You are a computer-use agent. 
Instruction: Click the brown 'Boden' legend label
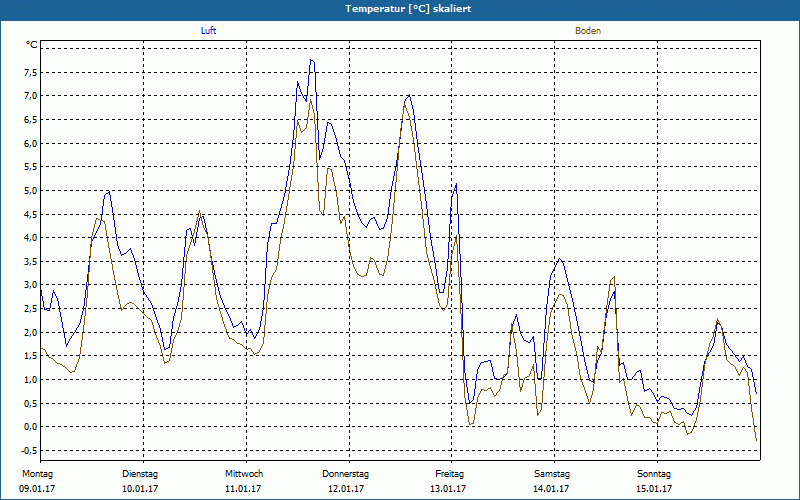pos(588,31)
